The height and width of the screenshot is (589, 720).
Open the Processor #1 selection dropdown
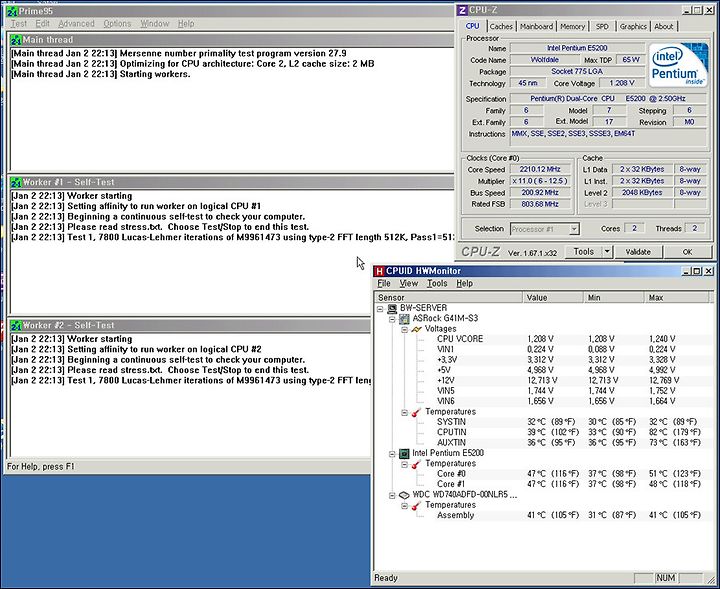pyautogui.click(x=574, y=229)
